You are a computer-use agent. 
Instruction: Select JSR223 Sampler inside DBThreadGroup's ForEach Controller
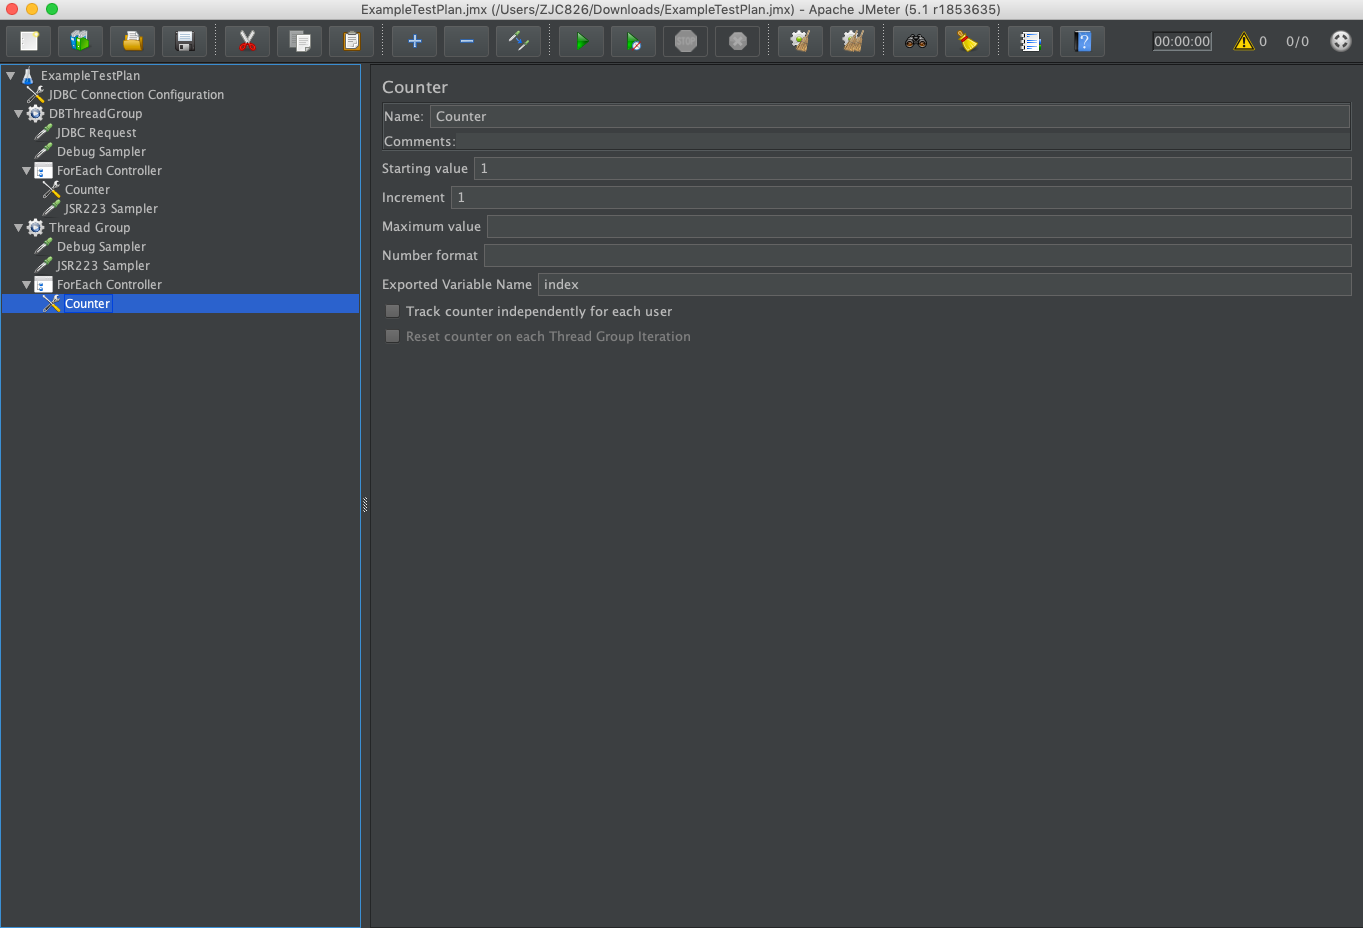click(111, 208)
